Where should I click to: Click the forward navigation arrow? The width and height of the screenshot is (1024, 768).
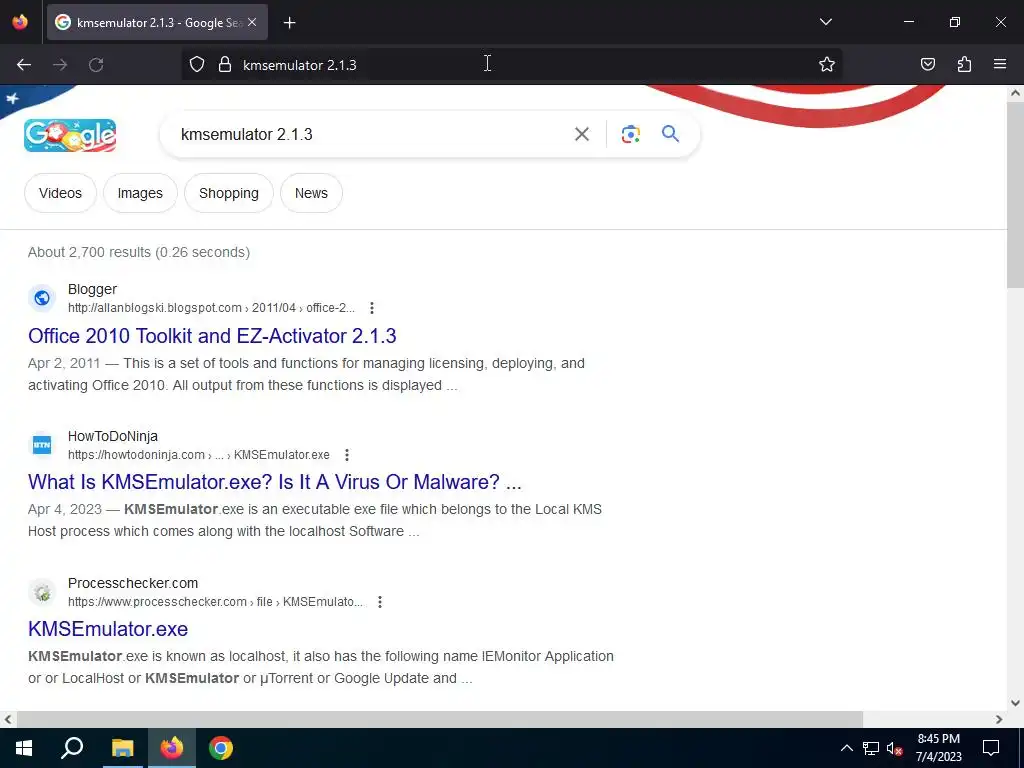(60, 65)
